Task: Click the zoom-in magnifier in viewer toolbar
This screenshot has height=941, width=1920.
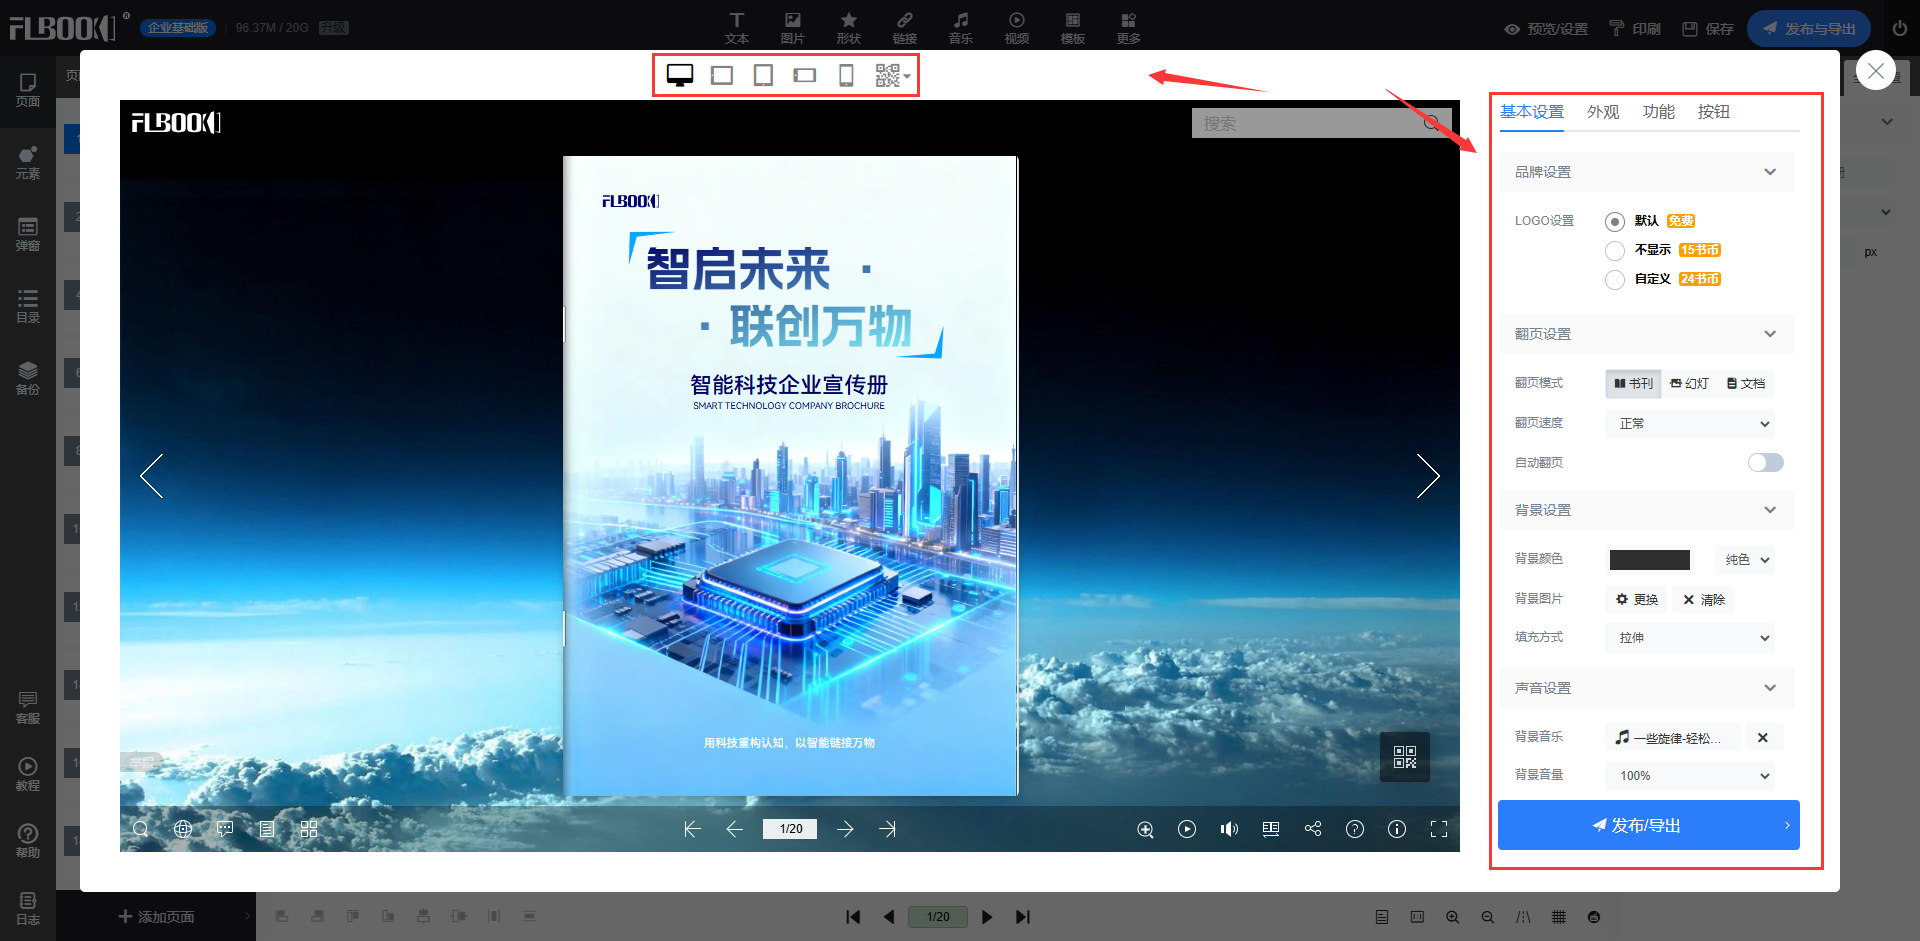Action: click(1145, 829)
